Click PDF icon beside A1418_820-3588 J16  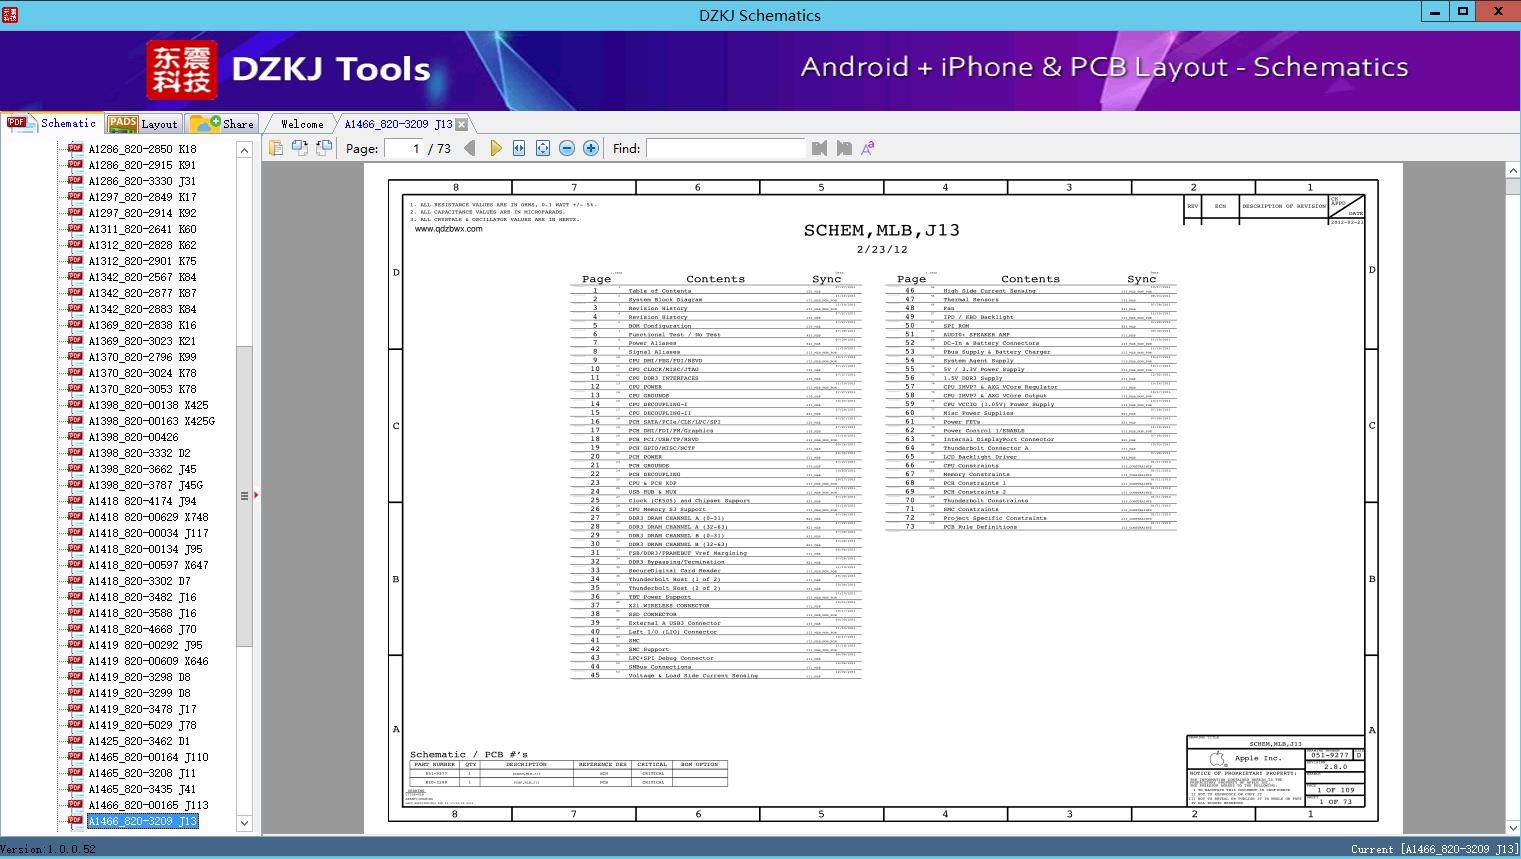(75, 612)
